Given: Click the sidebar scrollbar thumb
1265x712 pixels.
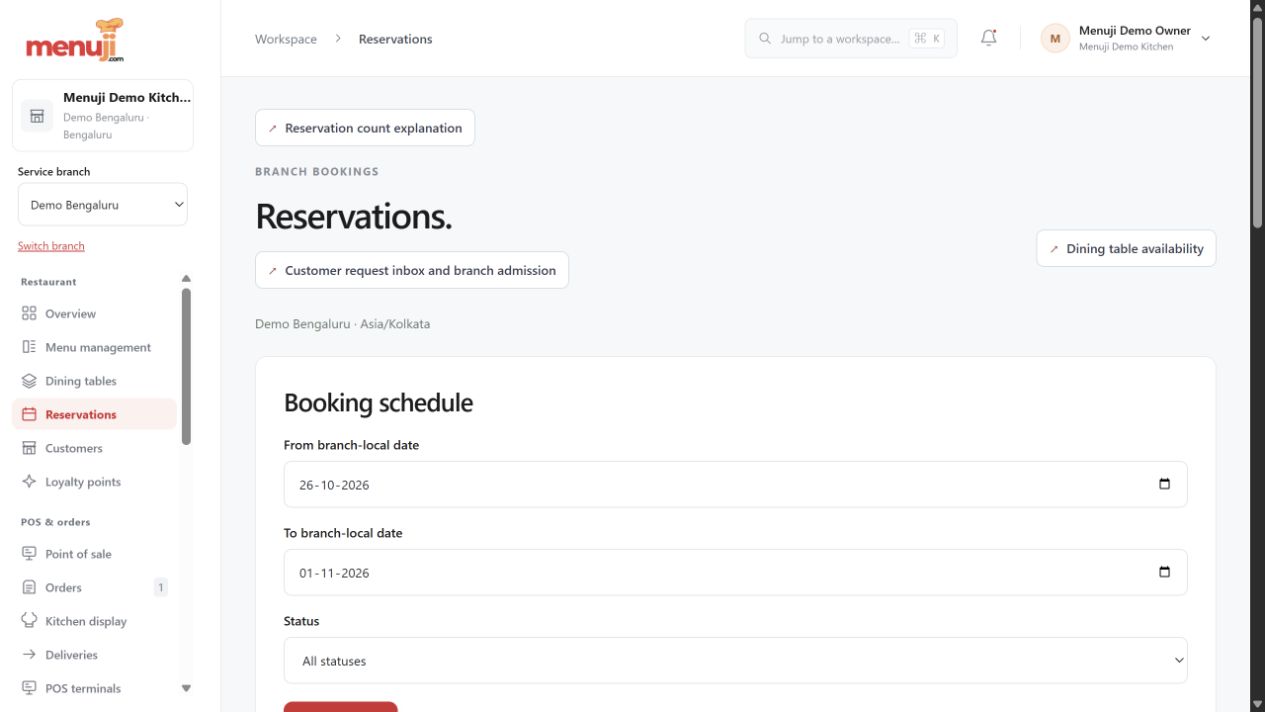Looking at the screenshot, I should click(186, 367).
